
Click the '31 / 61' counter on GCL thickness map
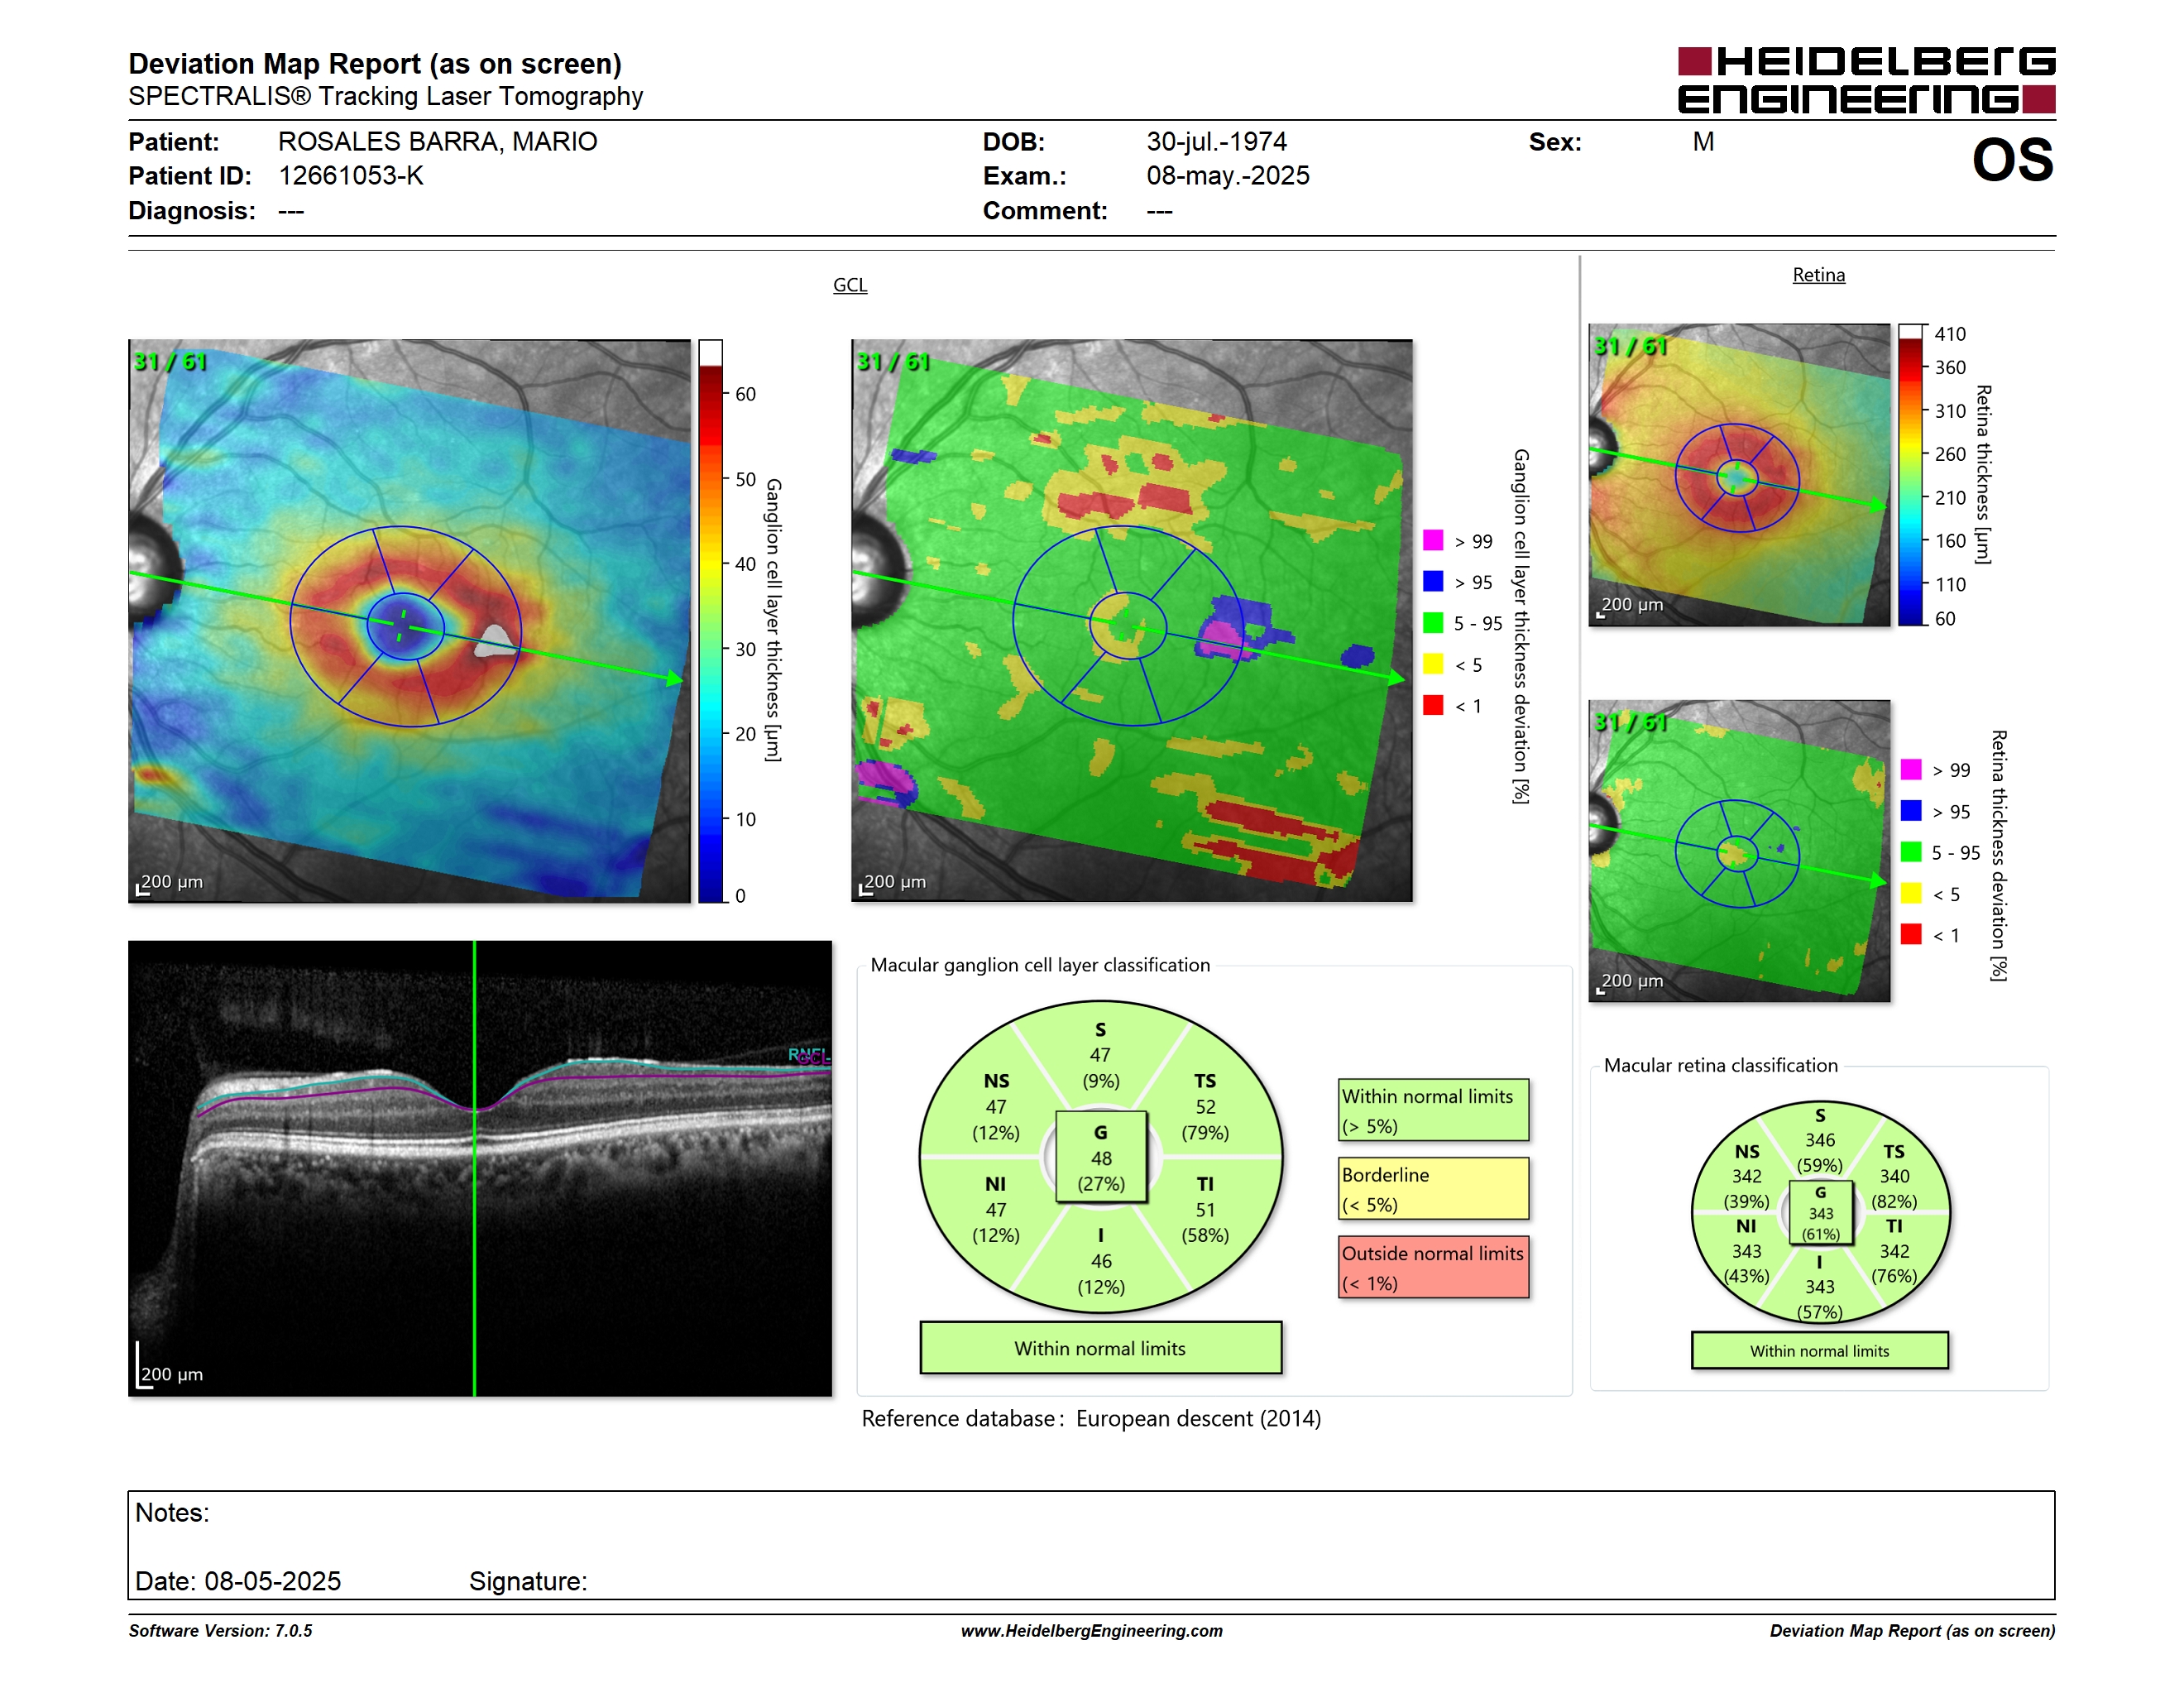pyautogui.click(x=171, y=361)
